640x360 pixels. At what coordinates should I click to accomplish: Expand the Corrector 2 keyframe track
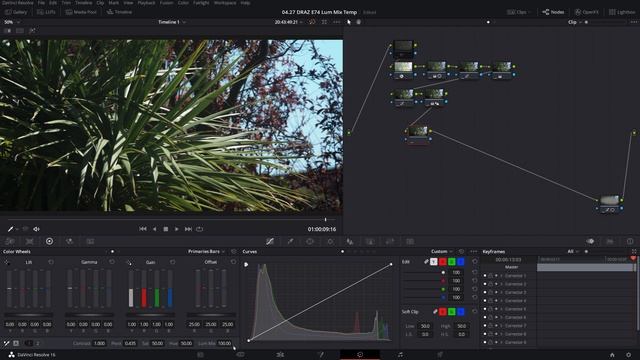502,284
